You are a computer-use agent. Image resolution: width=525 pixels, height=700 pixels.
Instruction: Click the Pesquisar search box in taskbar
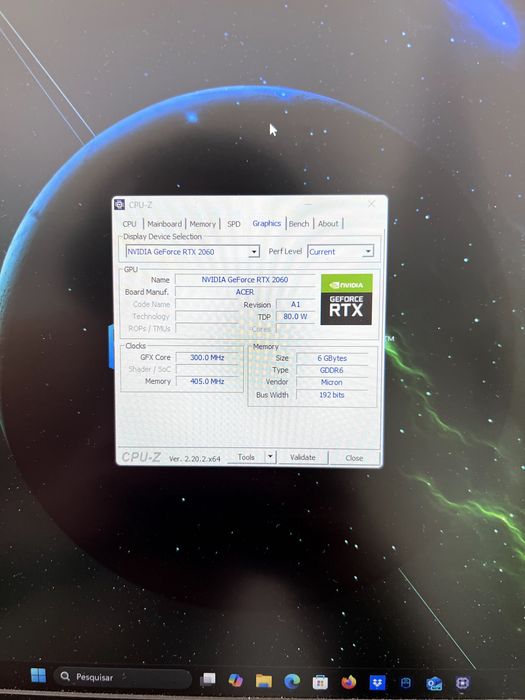click(x=123, y=678)
